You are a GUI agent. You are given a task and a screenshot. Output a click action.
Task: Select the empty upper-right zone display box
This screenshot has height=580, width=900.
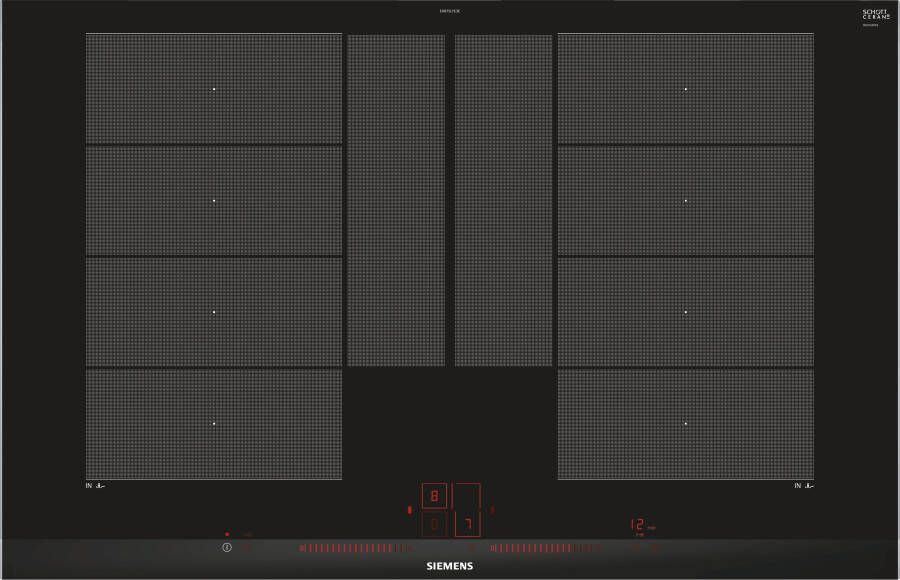pos(467,496)
